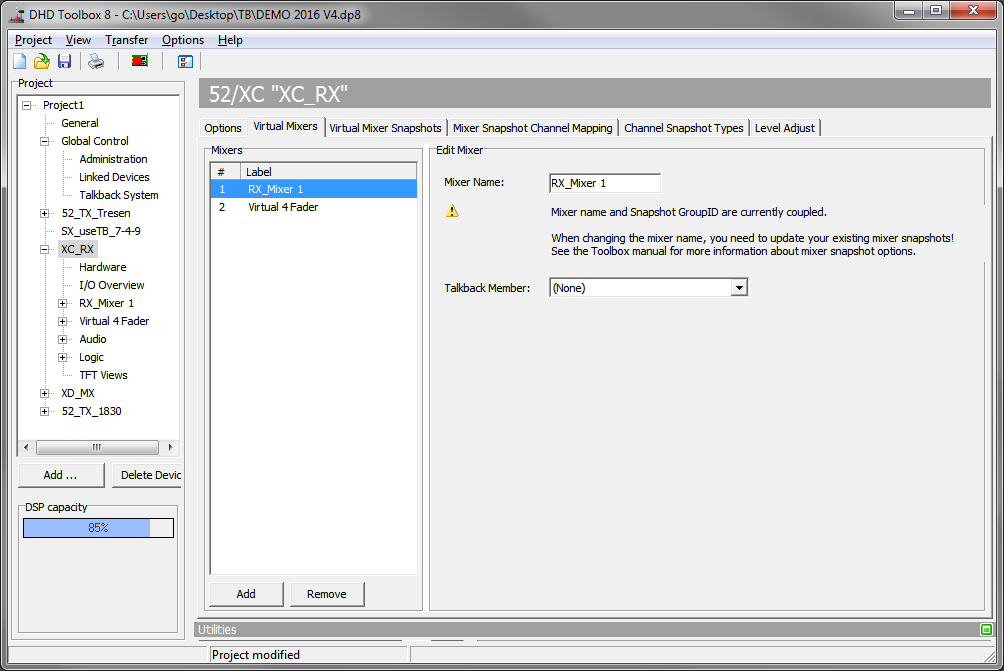Collapse the XC_RX tree node
The image size is (1004, 671).
[44, 249]
